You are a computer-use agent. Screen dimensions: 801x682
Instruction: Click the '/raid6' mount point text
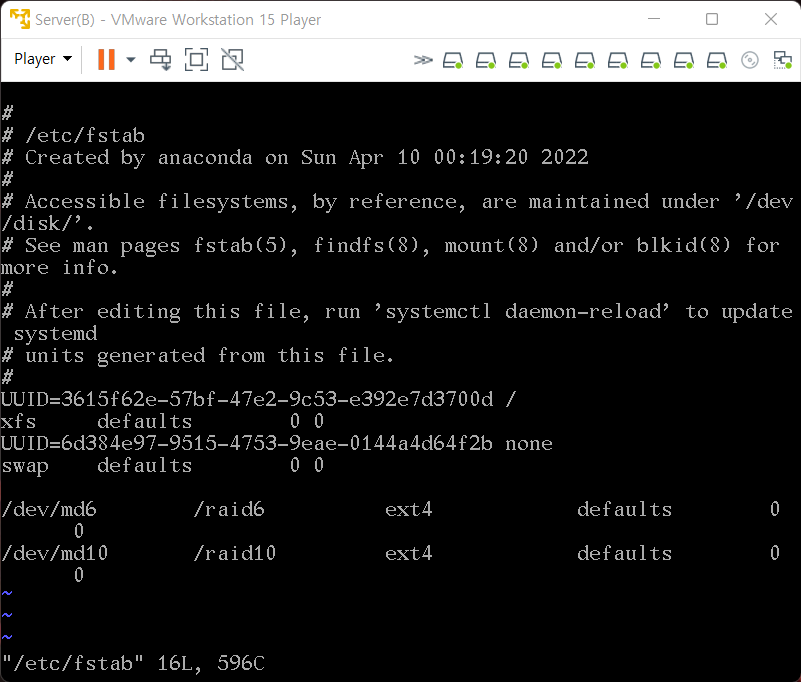click(229, 509)
